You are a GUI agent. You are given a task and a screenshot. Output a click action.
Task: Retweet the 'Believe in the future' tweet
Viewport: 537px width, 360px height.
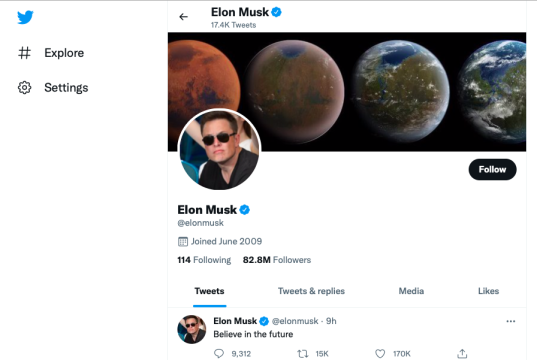[303, 353]
